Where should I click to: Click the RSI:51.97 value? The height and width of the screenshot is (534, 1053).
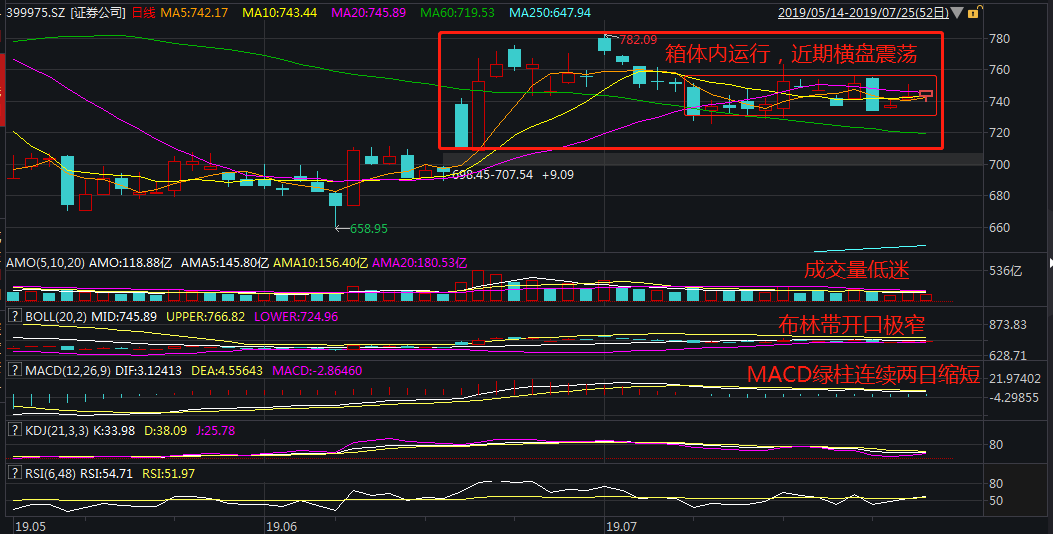click(169, 474)
